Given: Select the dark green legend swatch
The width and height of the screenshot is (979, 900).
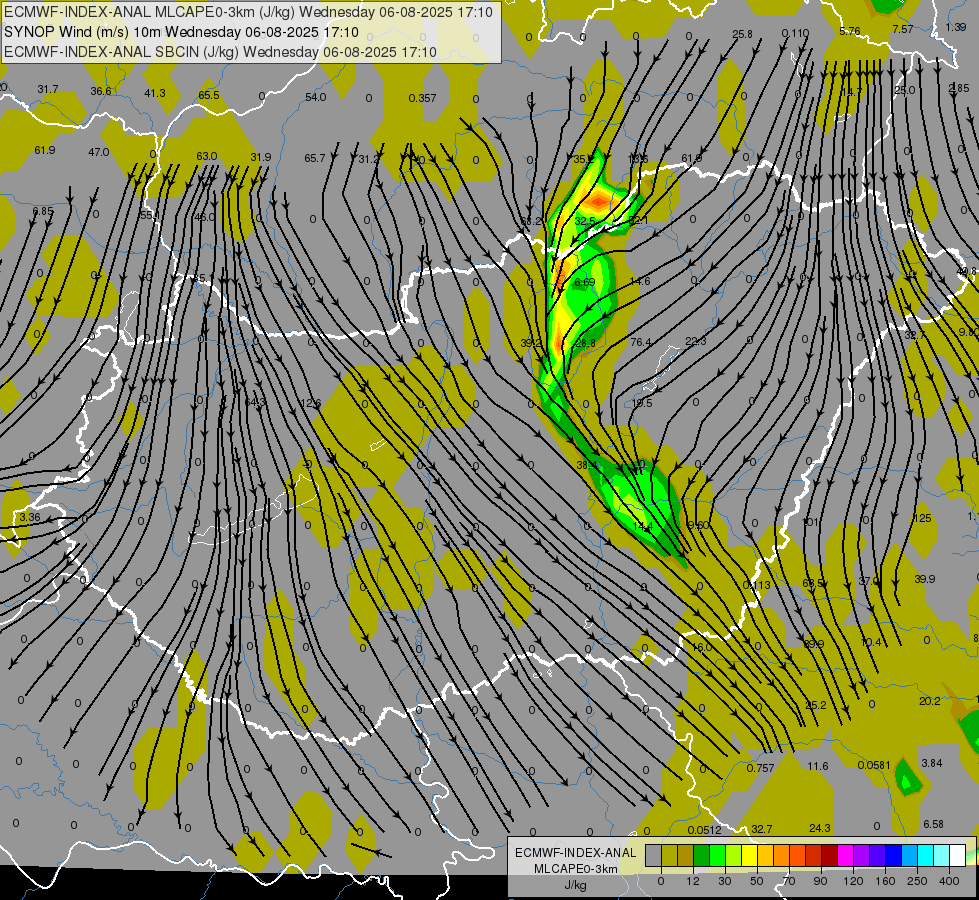Looking at the screenshot, I should (702, 855).
